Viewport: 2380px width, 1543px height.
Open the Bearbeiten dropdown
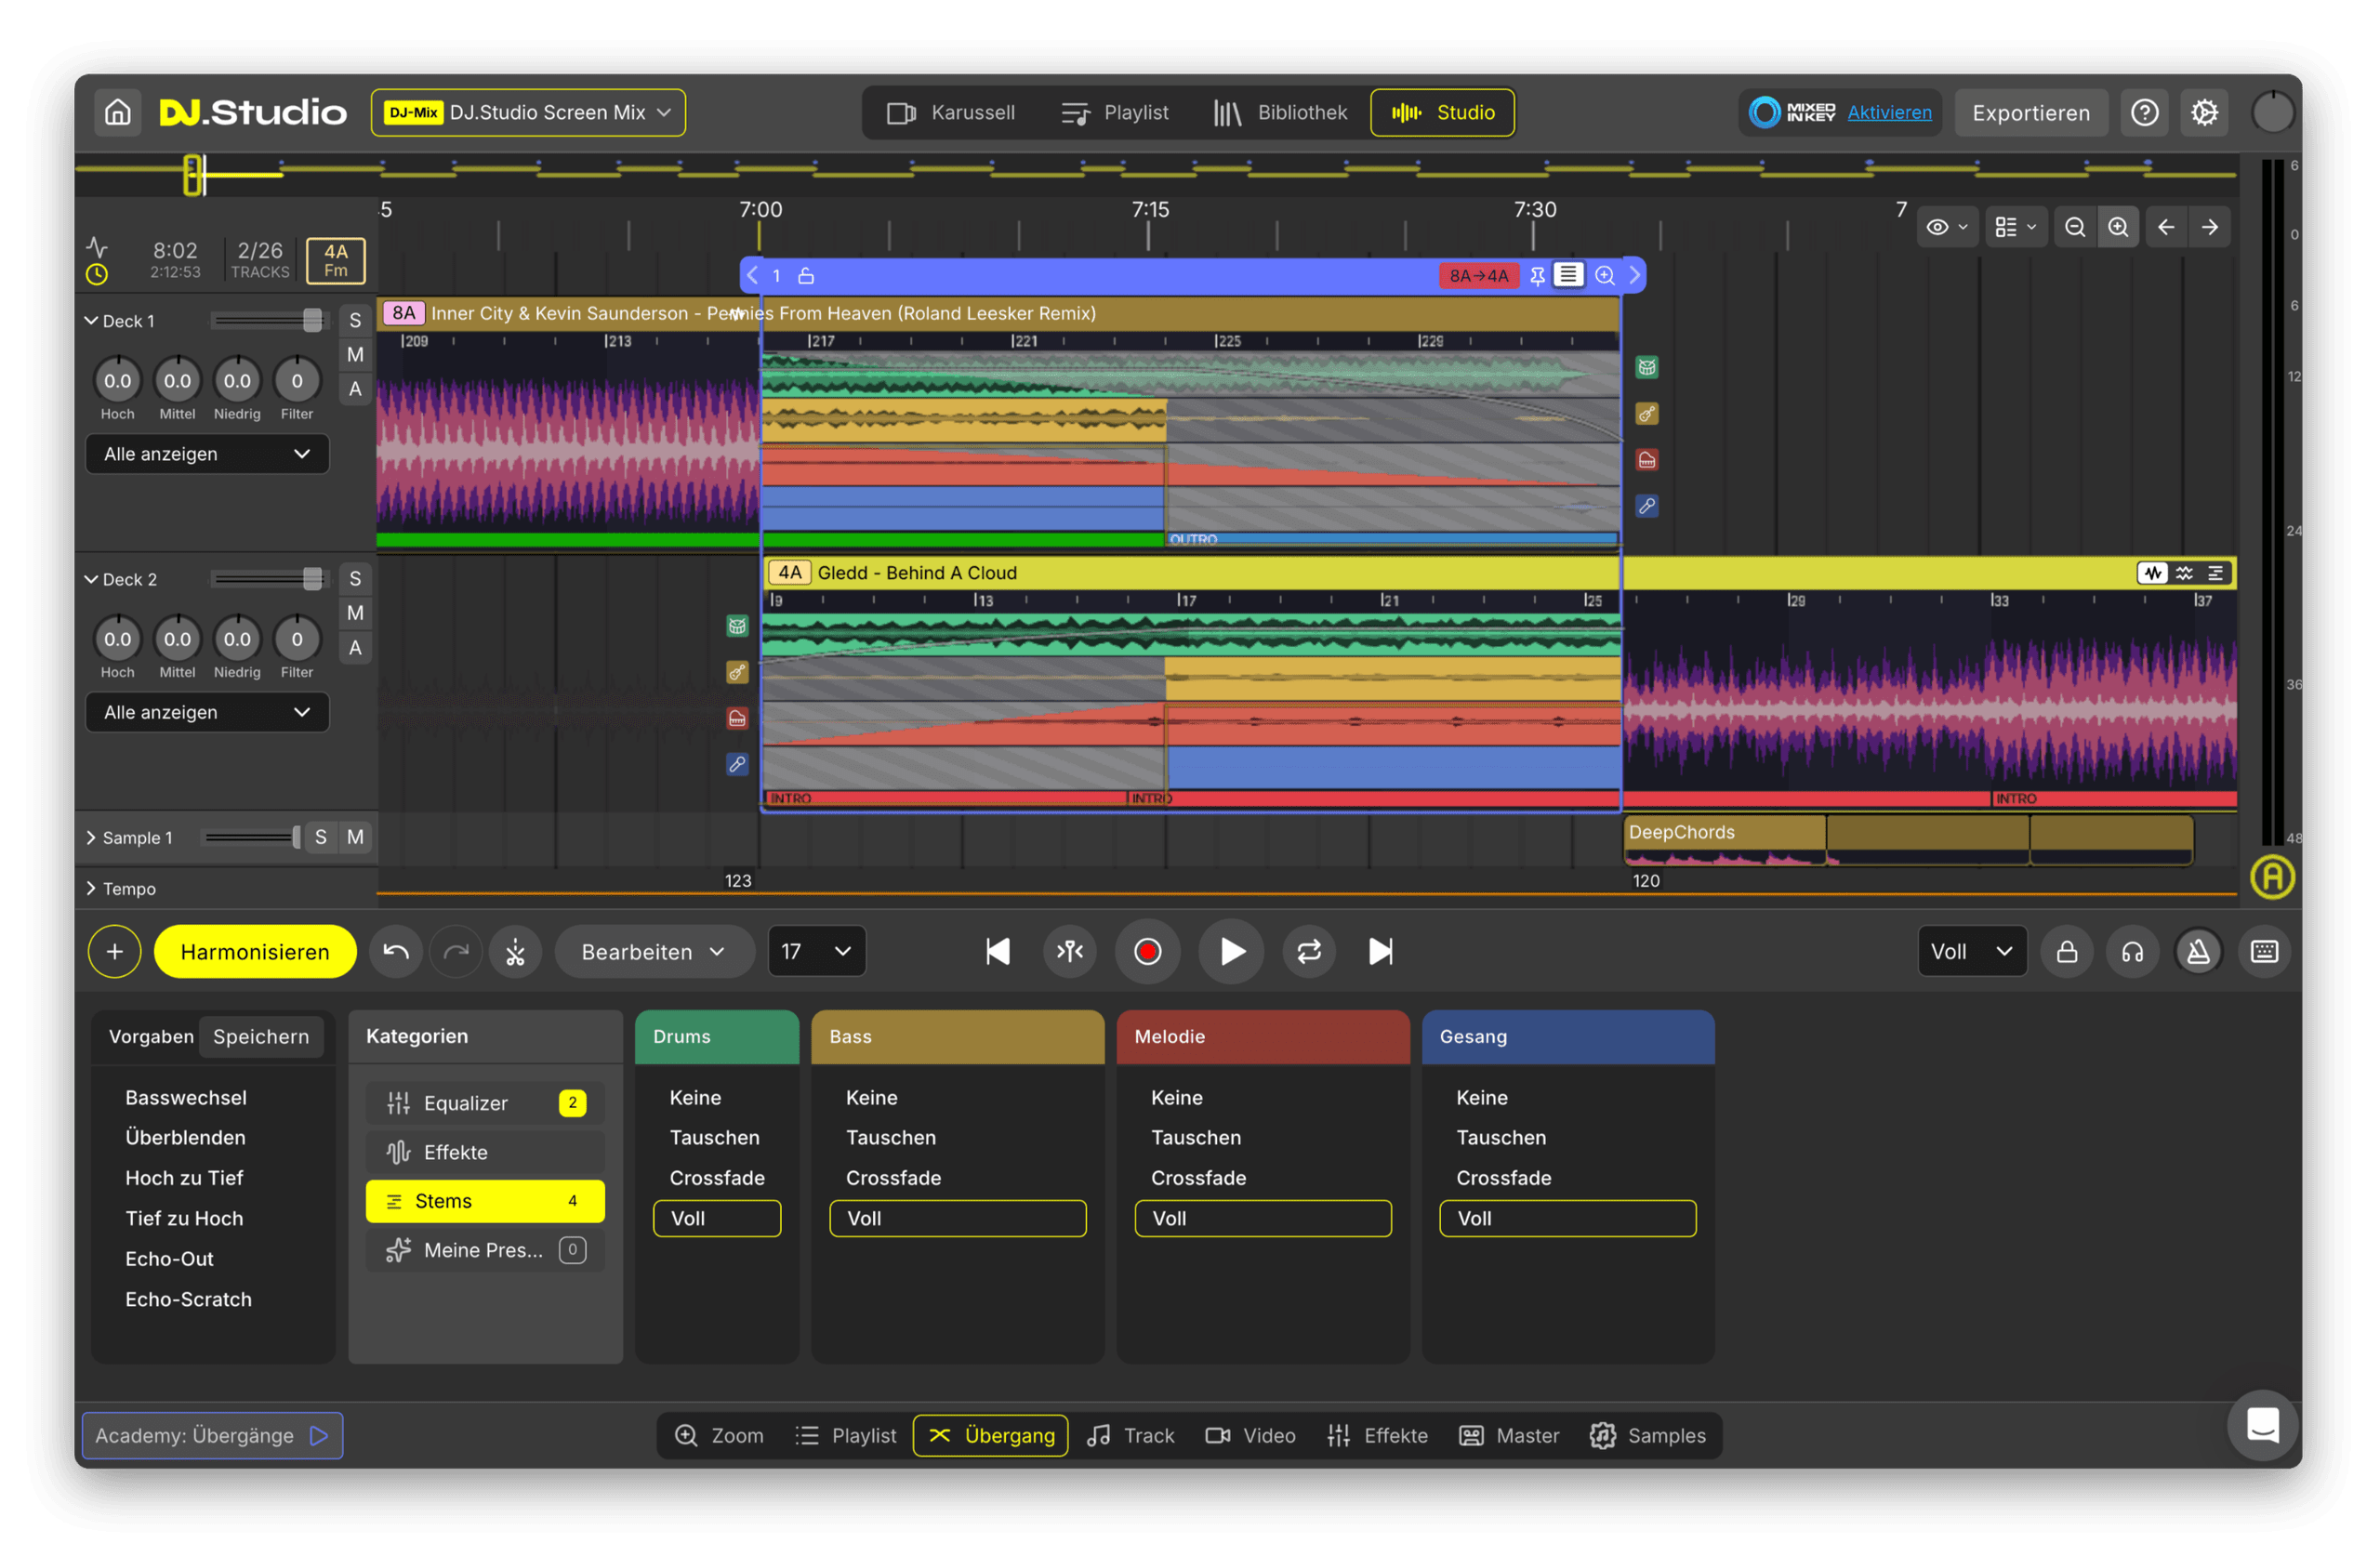(654, 951)
